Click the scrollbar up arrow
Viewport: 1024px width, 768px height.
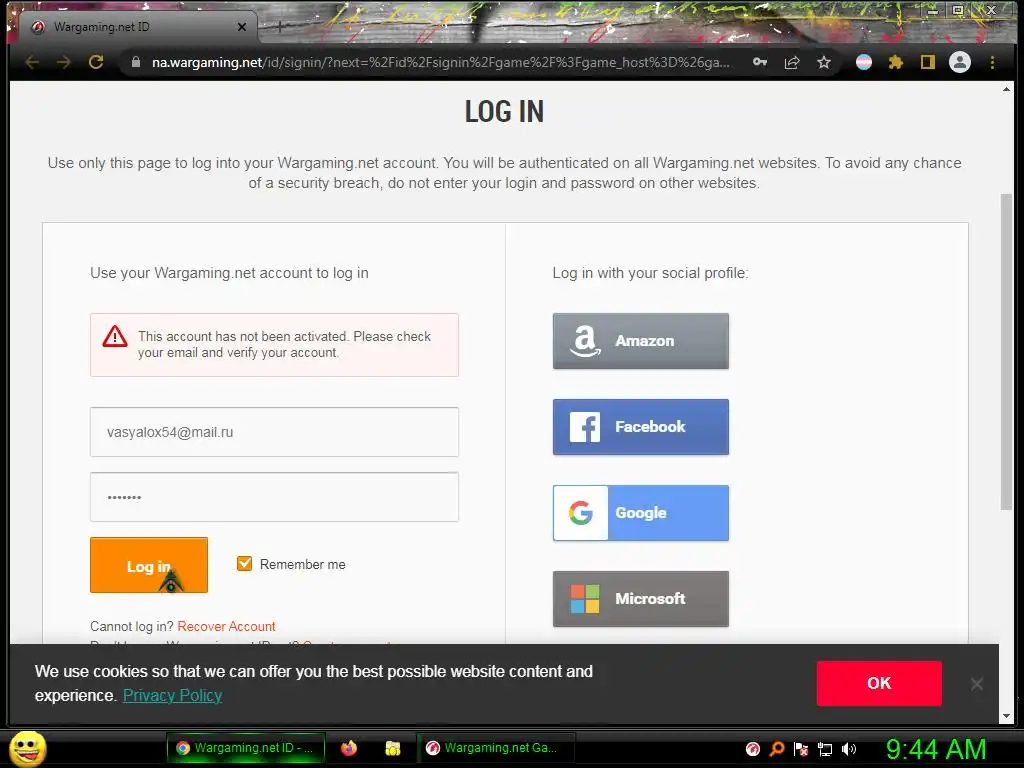coord(1006,89)
